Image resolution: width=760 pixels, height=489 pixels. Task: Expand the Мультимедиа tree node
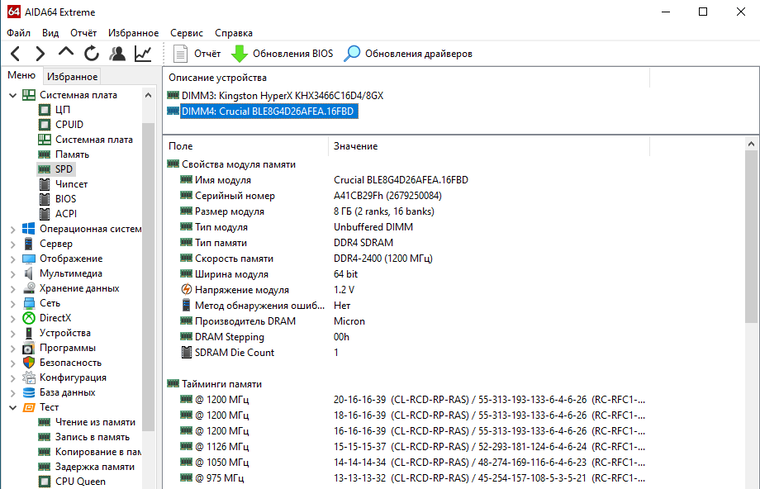(13, 274)
